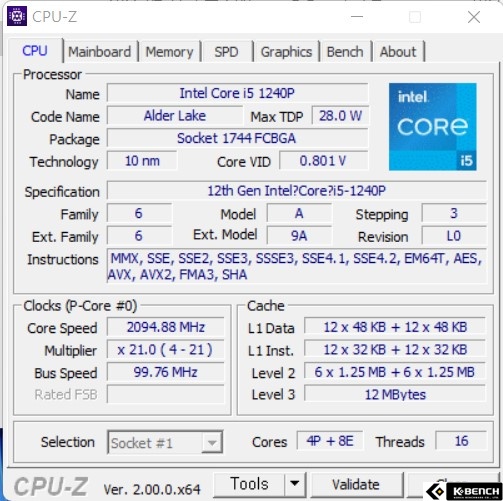Screen dimensions: 503x501
Task: Click the Revision value L0
Action: tap(454, 236)
